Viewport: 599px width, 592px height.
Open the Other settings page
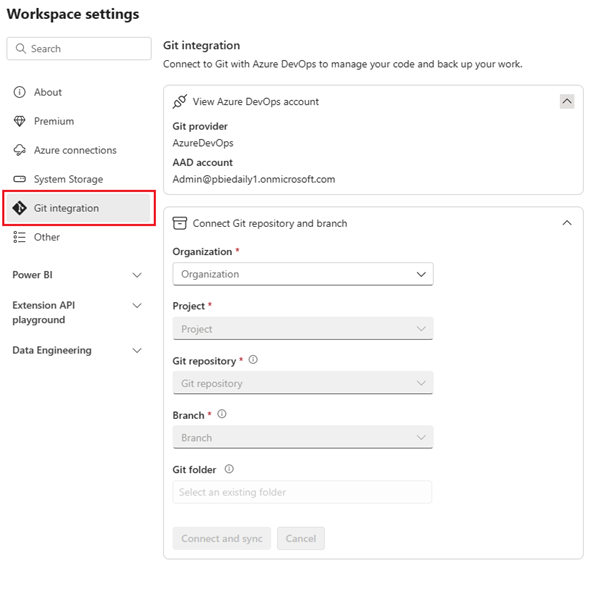(x=78, y=237)
